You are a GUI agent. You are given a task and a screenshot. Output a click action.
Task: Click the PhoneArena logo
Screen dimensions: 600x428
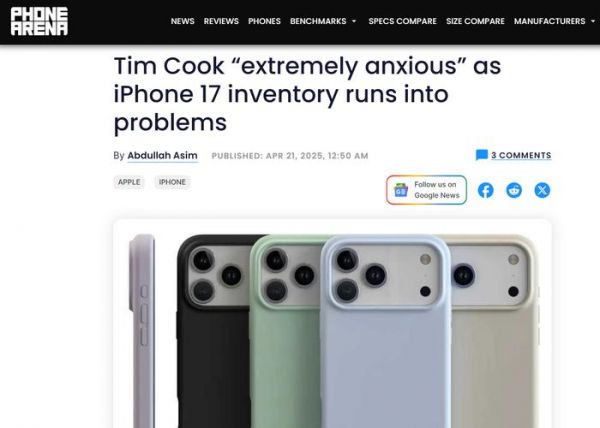click(x=39, y=21)
